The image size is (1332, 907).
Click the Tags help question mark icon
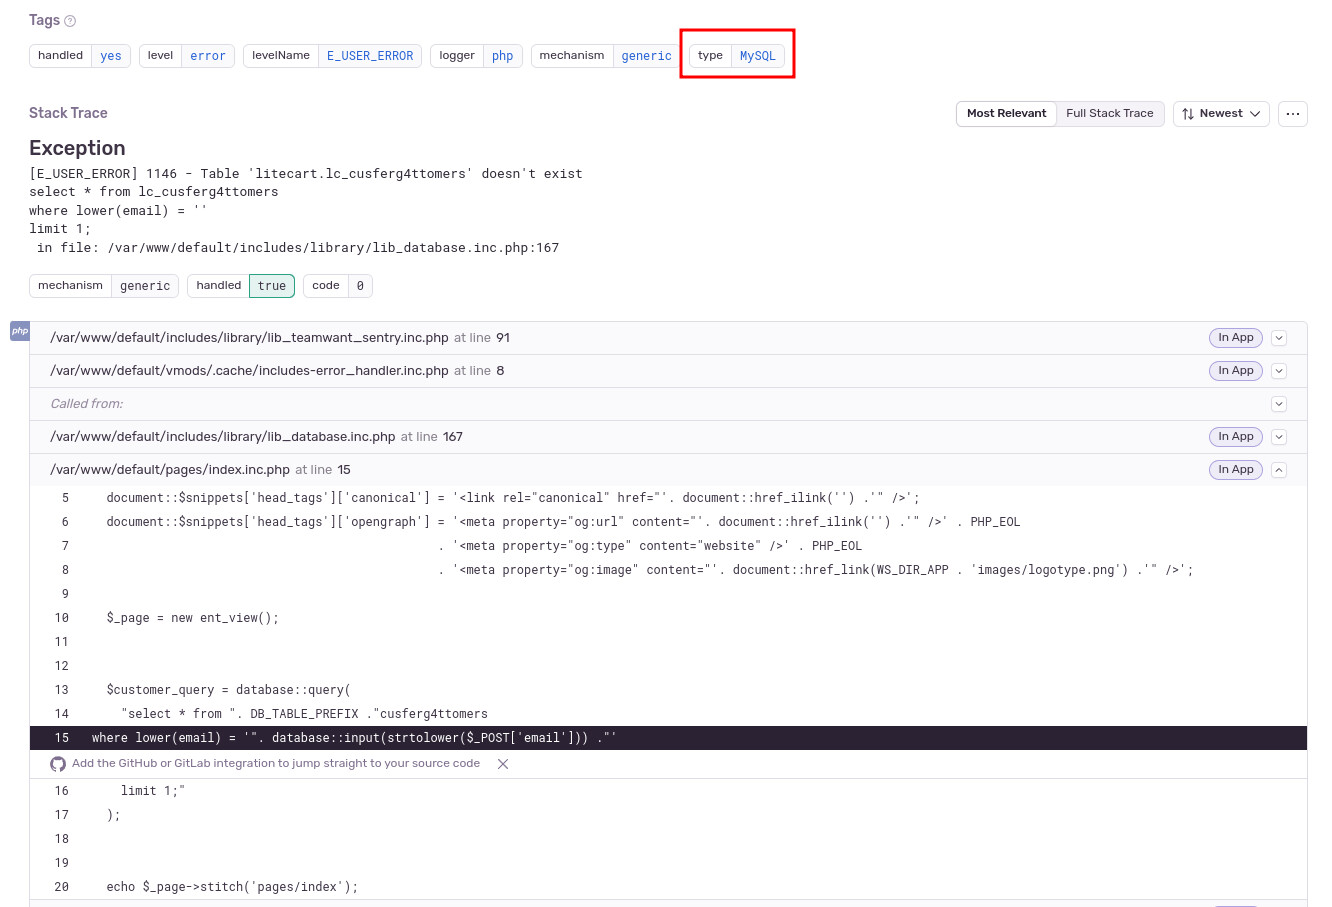70,21
